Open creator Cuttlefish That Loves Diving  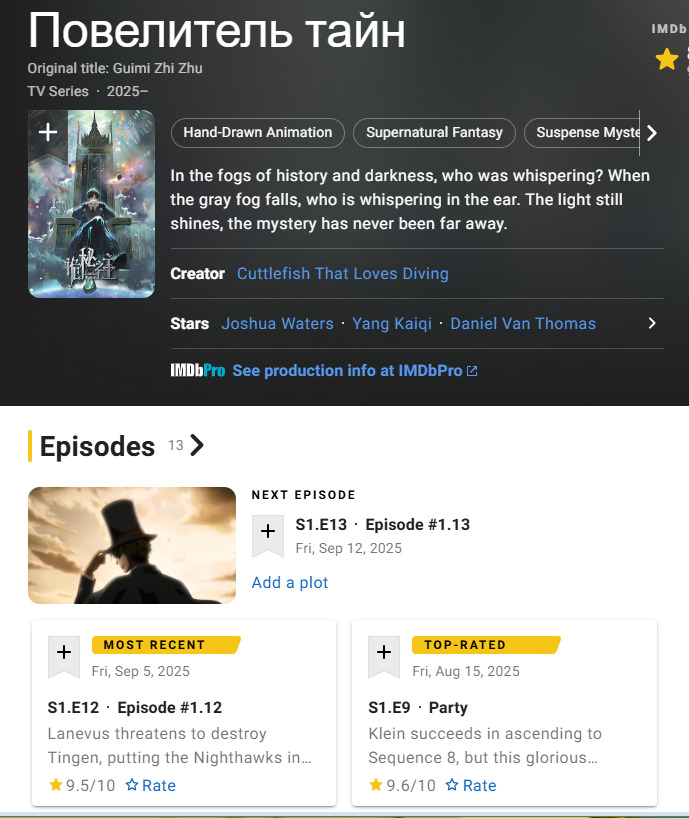tap(343, 273)
